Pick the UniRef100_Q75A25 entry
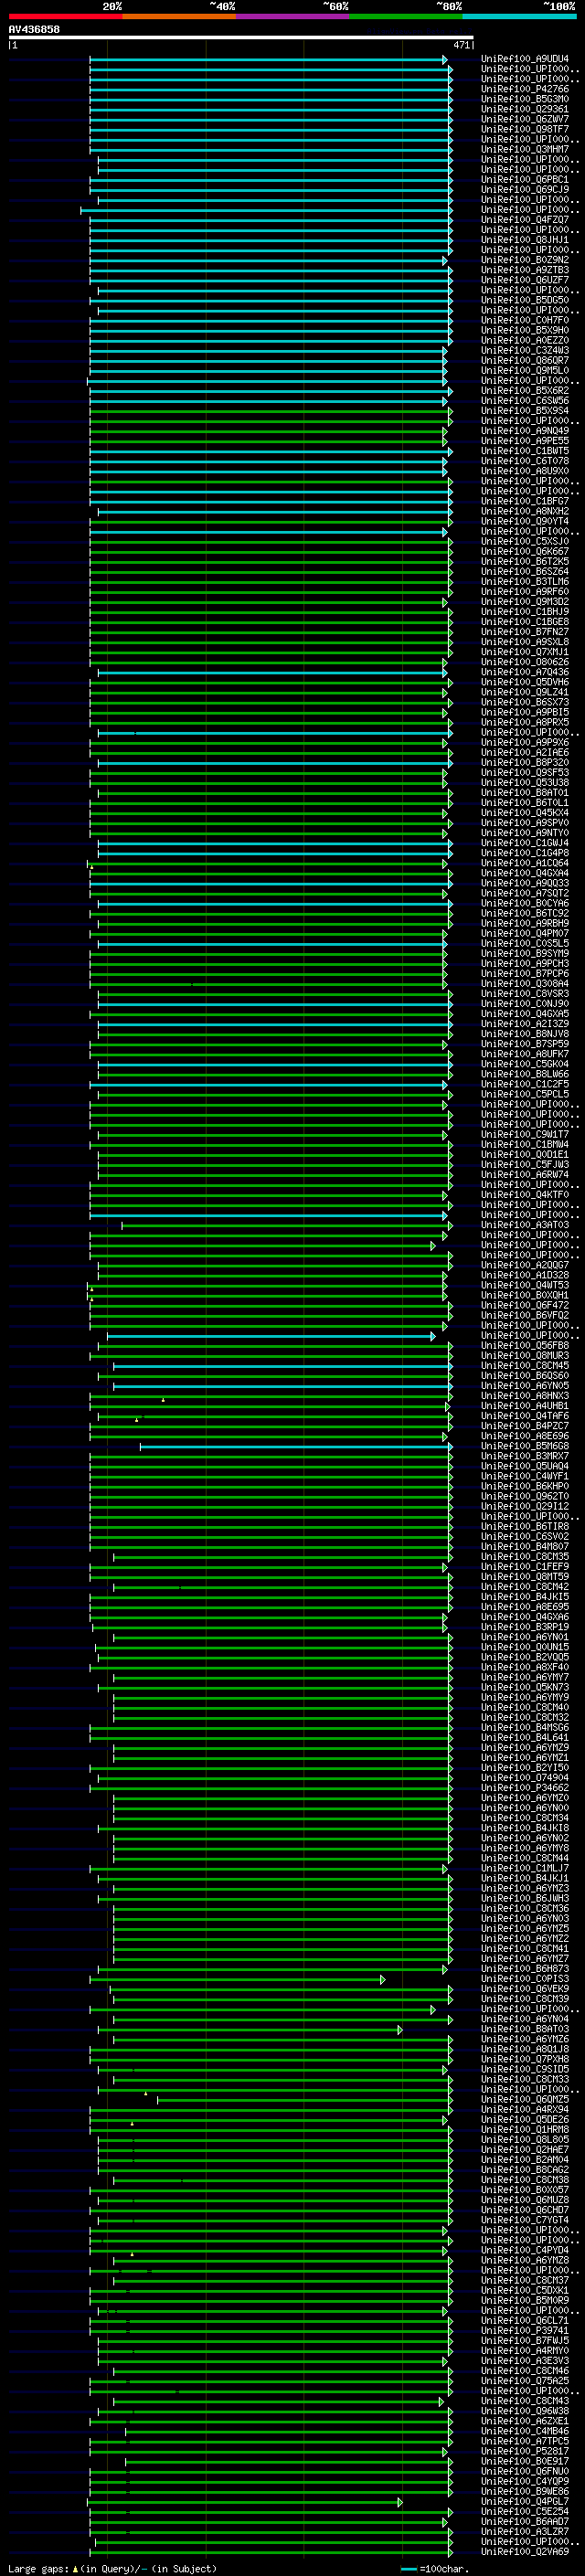Image resolution: width=585 pixels, height=2576 pixels. pos(525,2381)
